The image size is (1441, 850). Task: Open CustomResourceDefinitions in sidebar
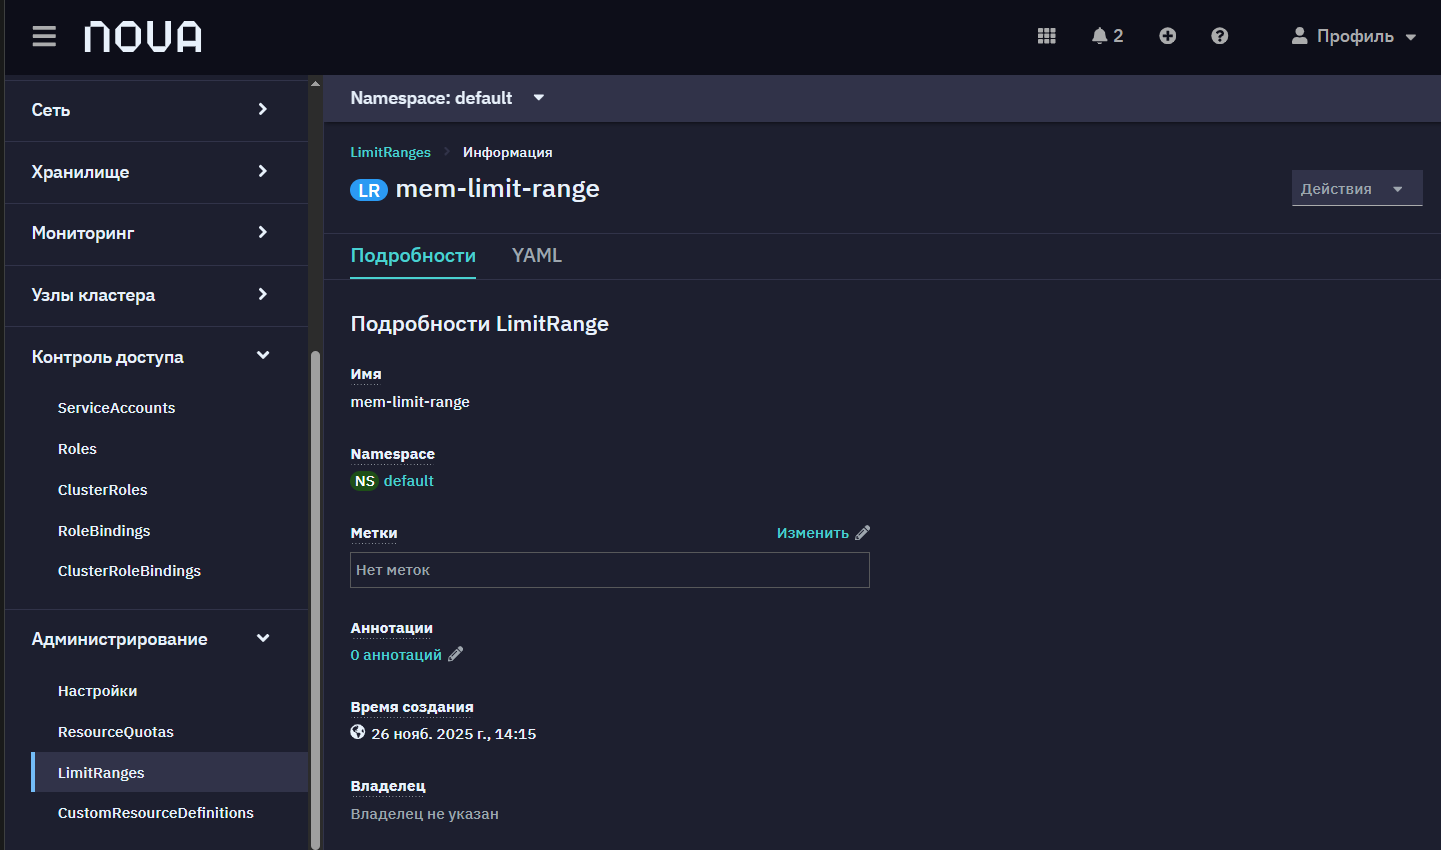(x=155, y=813)
